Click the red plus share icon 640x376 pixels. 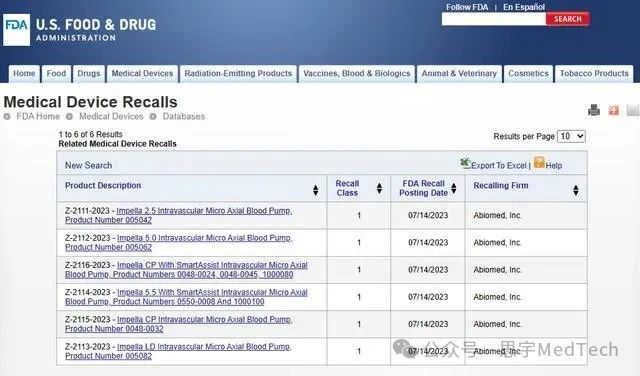613,110
